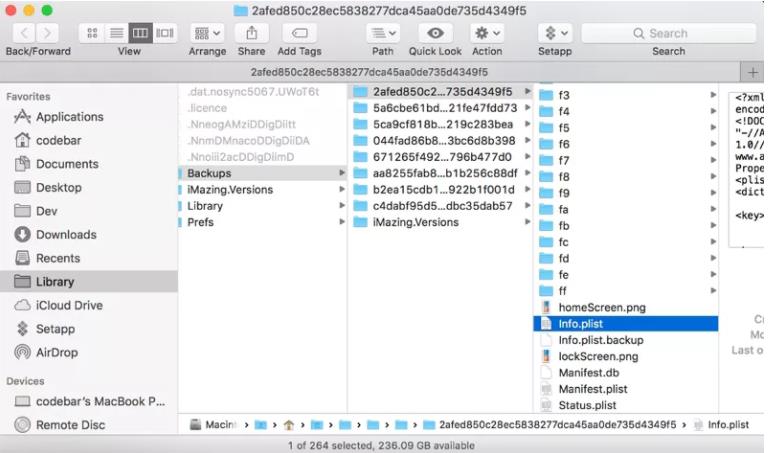770x453 pixels.
Task: Select the iMazing.Versions folder in first column
Action: click(230, 190)
